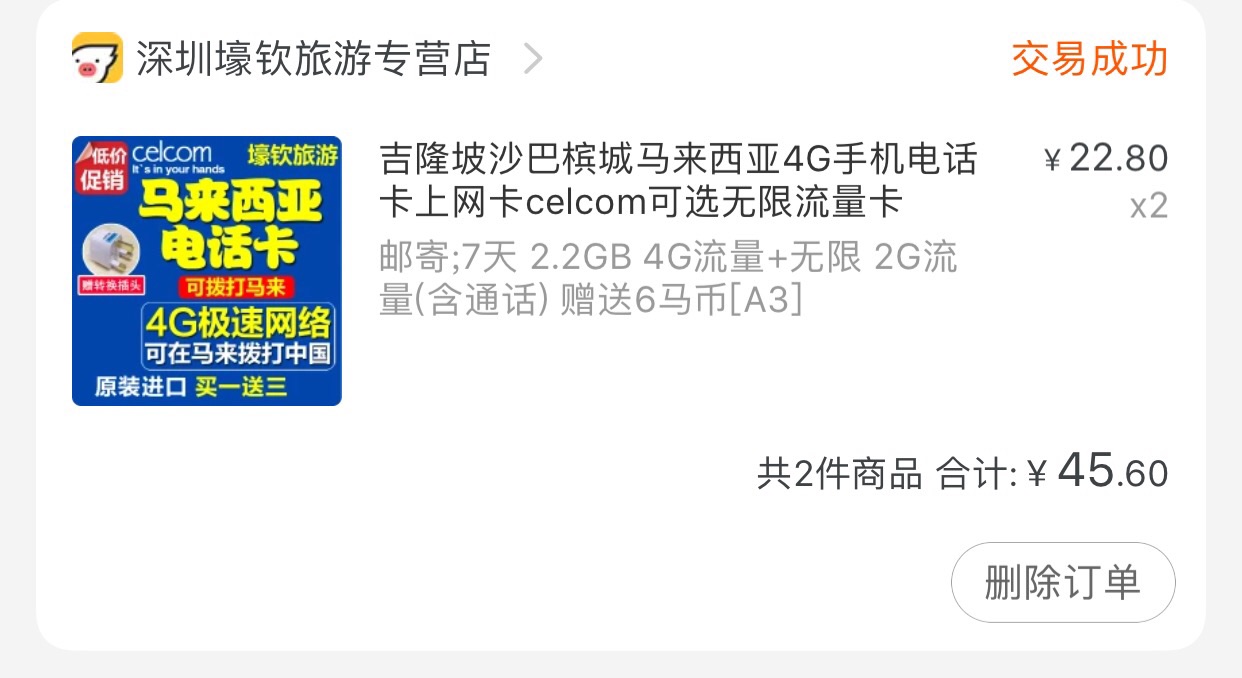Tap the 壕钦旅游 watermark on the image
The image size is (1242, 678).
click(x=292, y=155)
